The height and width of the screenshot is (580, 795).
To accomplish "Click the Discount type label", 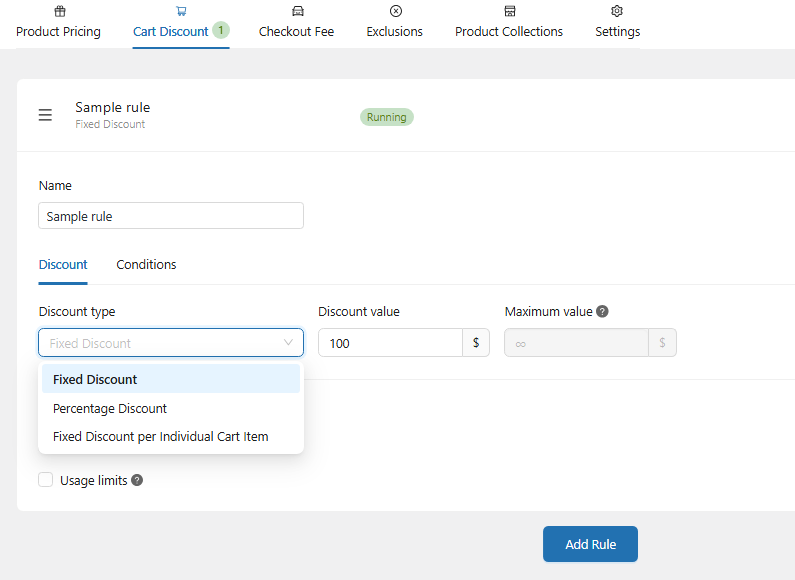I will pyautogui.click(x=77, y=312).
